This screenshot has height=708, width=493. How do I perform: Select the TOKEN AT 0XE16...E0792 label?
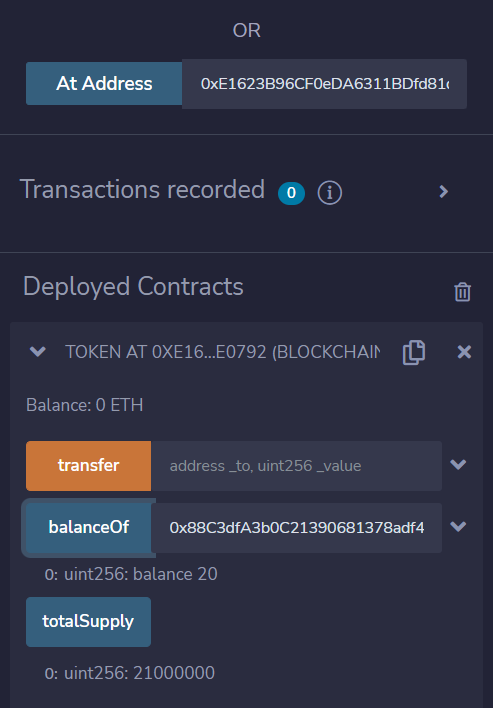click(223, 352)
